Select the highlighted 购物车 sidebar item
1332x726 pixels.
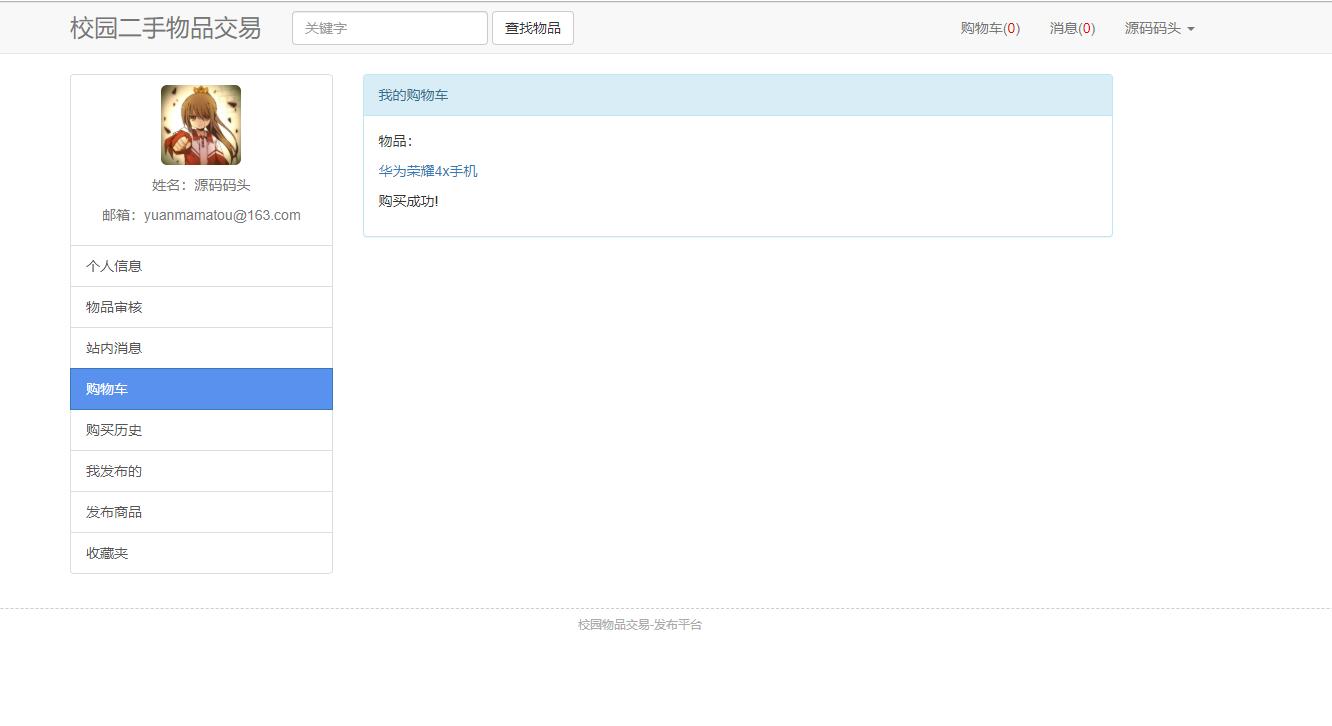(x=106, y=389)
